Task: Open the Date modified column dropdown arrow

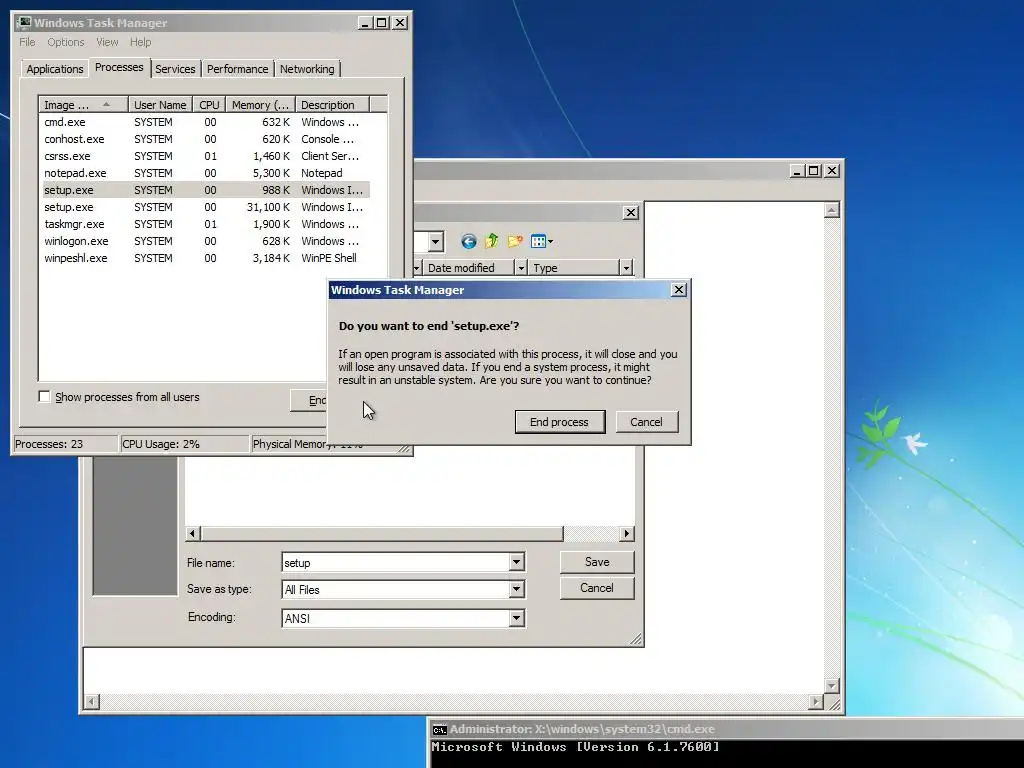Action: [520, 268]
